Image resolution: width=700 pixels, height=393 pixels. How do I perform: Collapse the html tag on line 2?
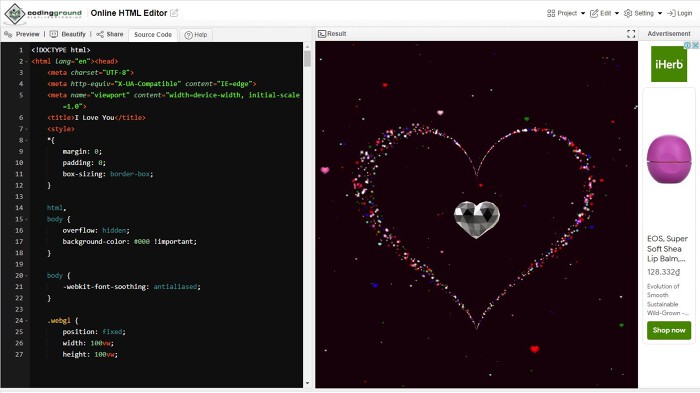click(26, 62)
